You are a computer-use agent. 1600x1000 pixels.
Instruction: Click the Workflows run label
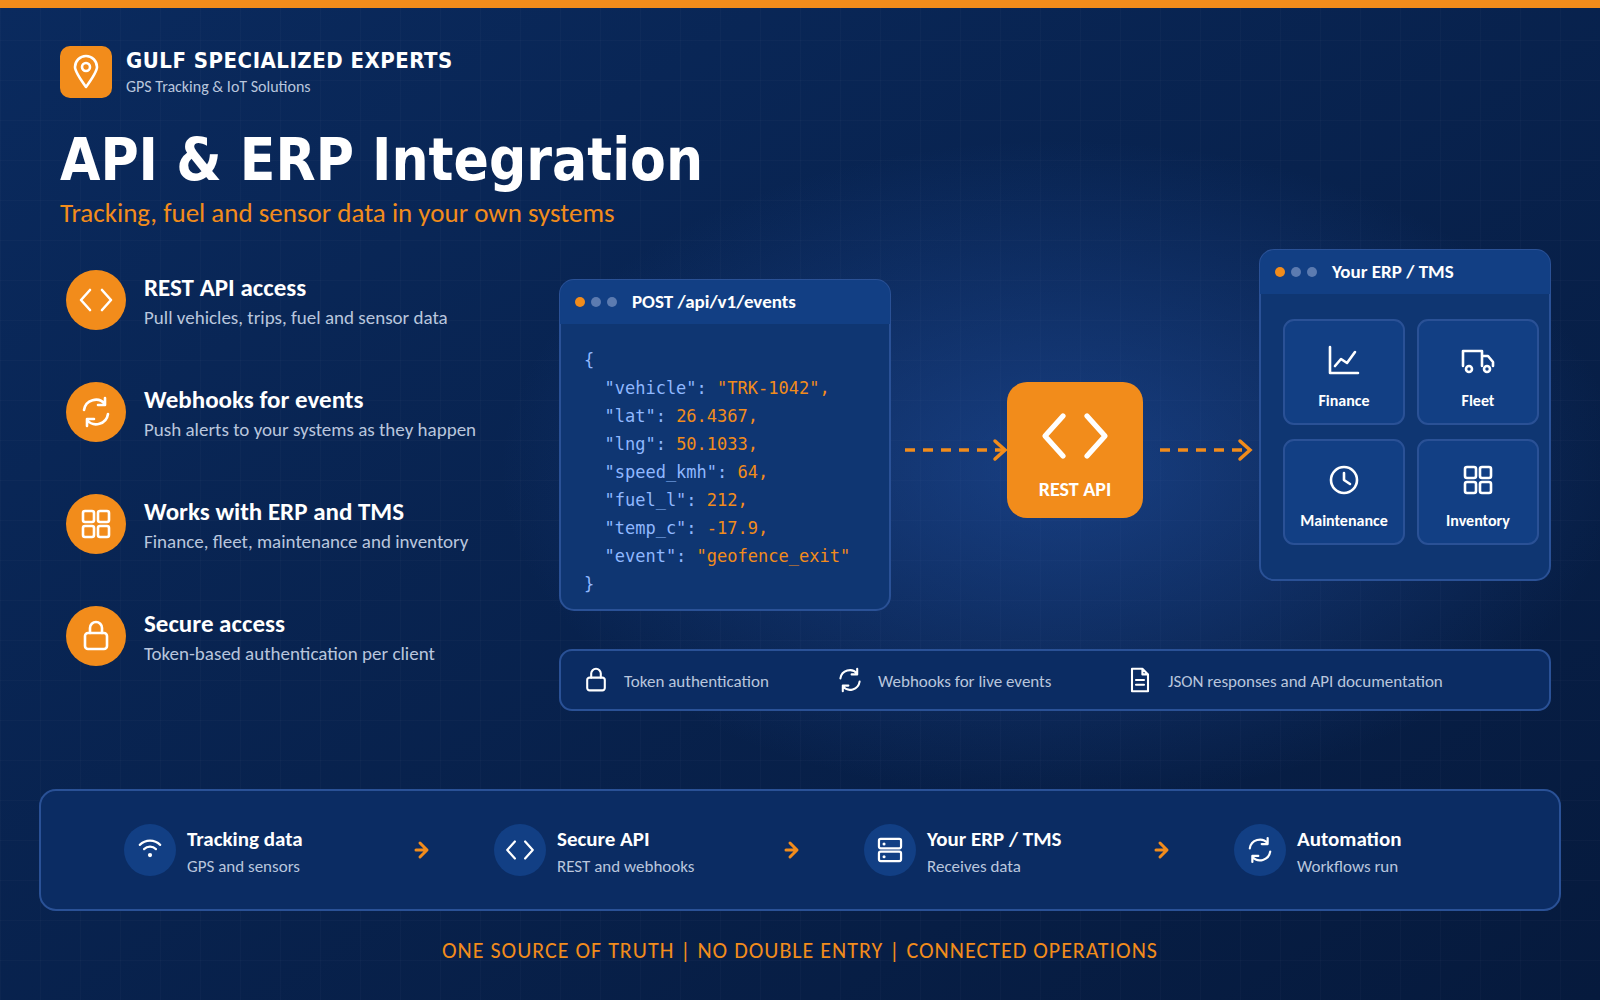point(1347,867)
